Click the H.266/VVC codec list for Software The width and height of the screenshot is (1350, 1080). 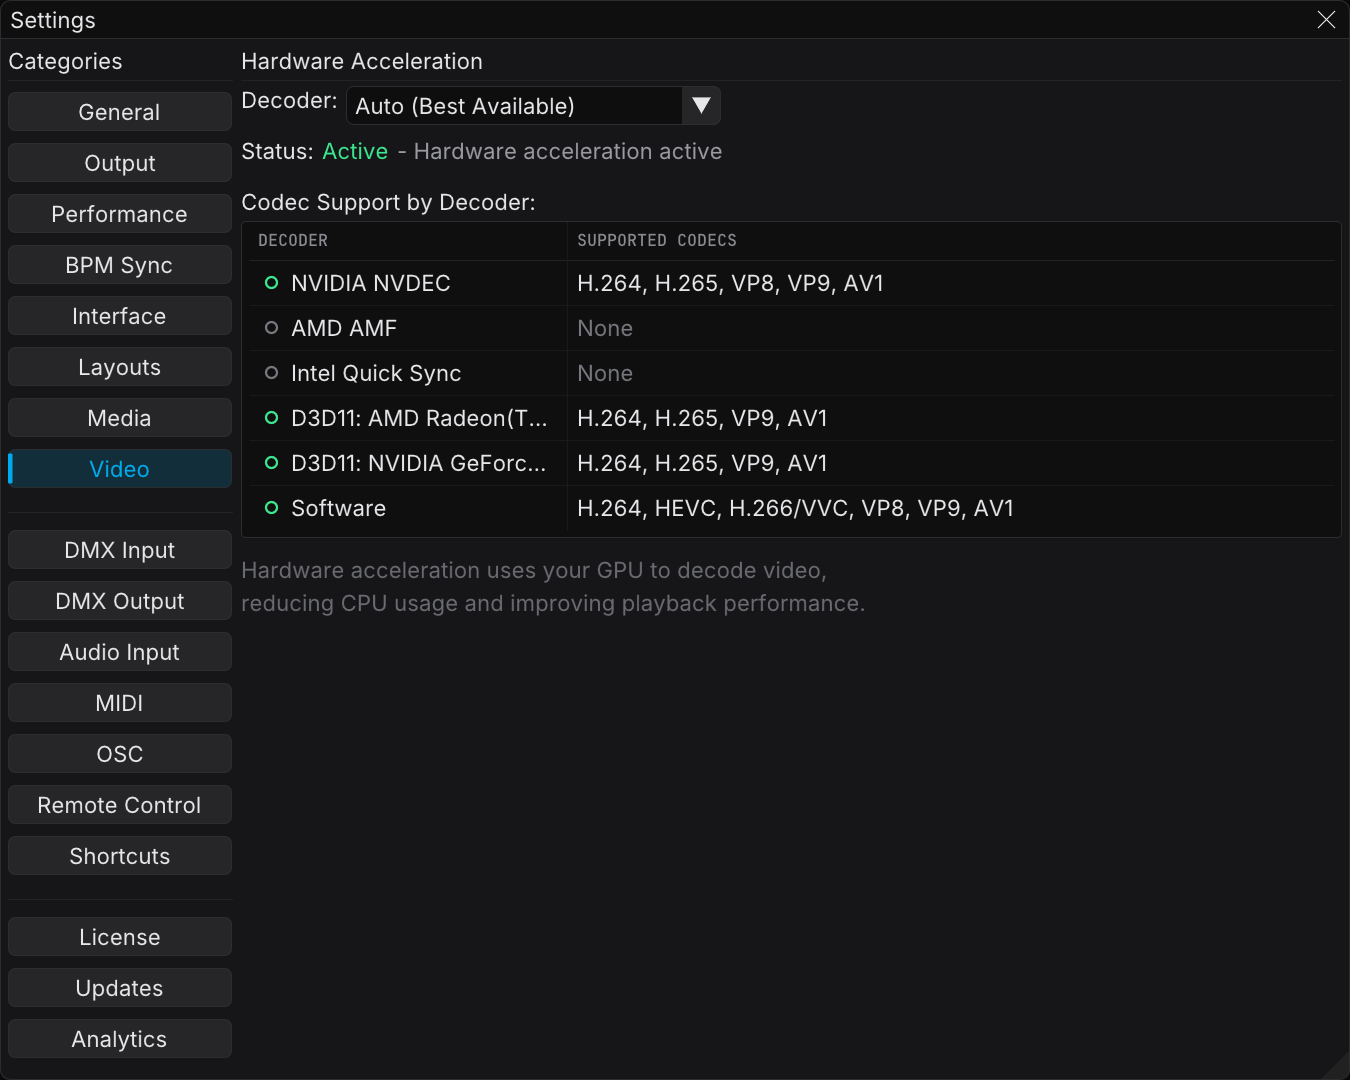click(x=796, y=508)
